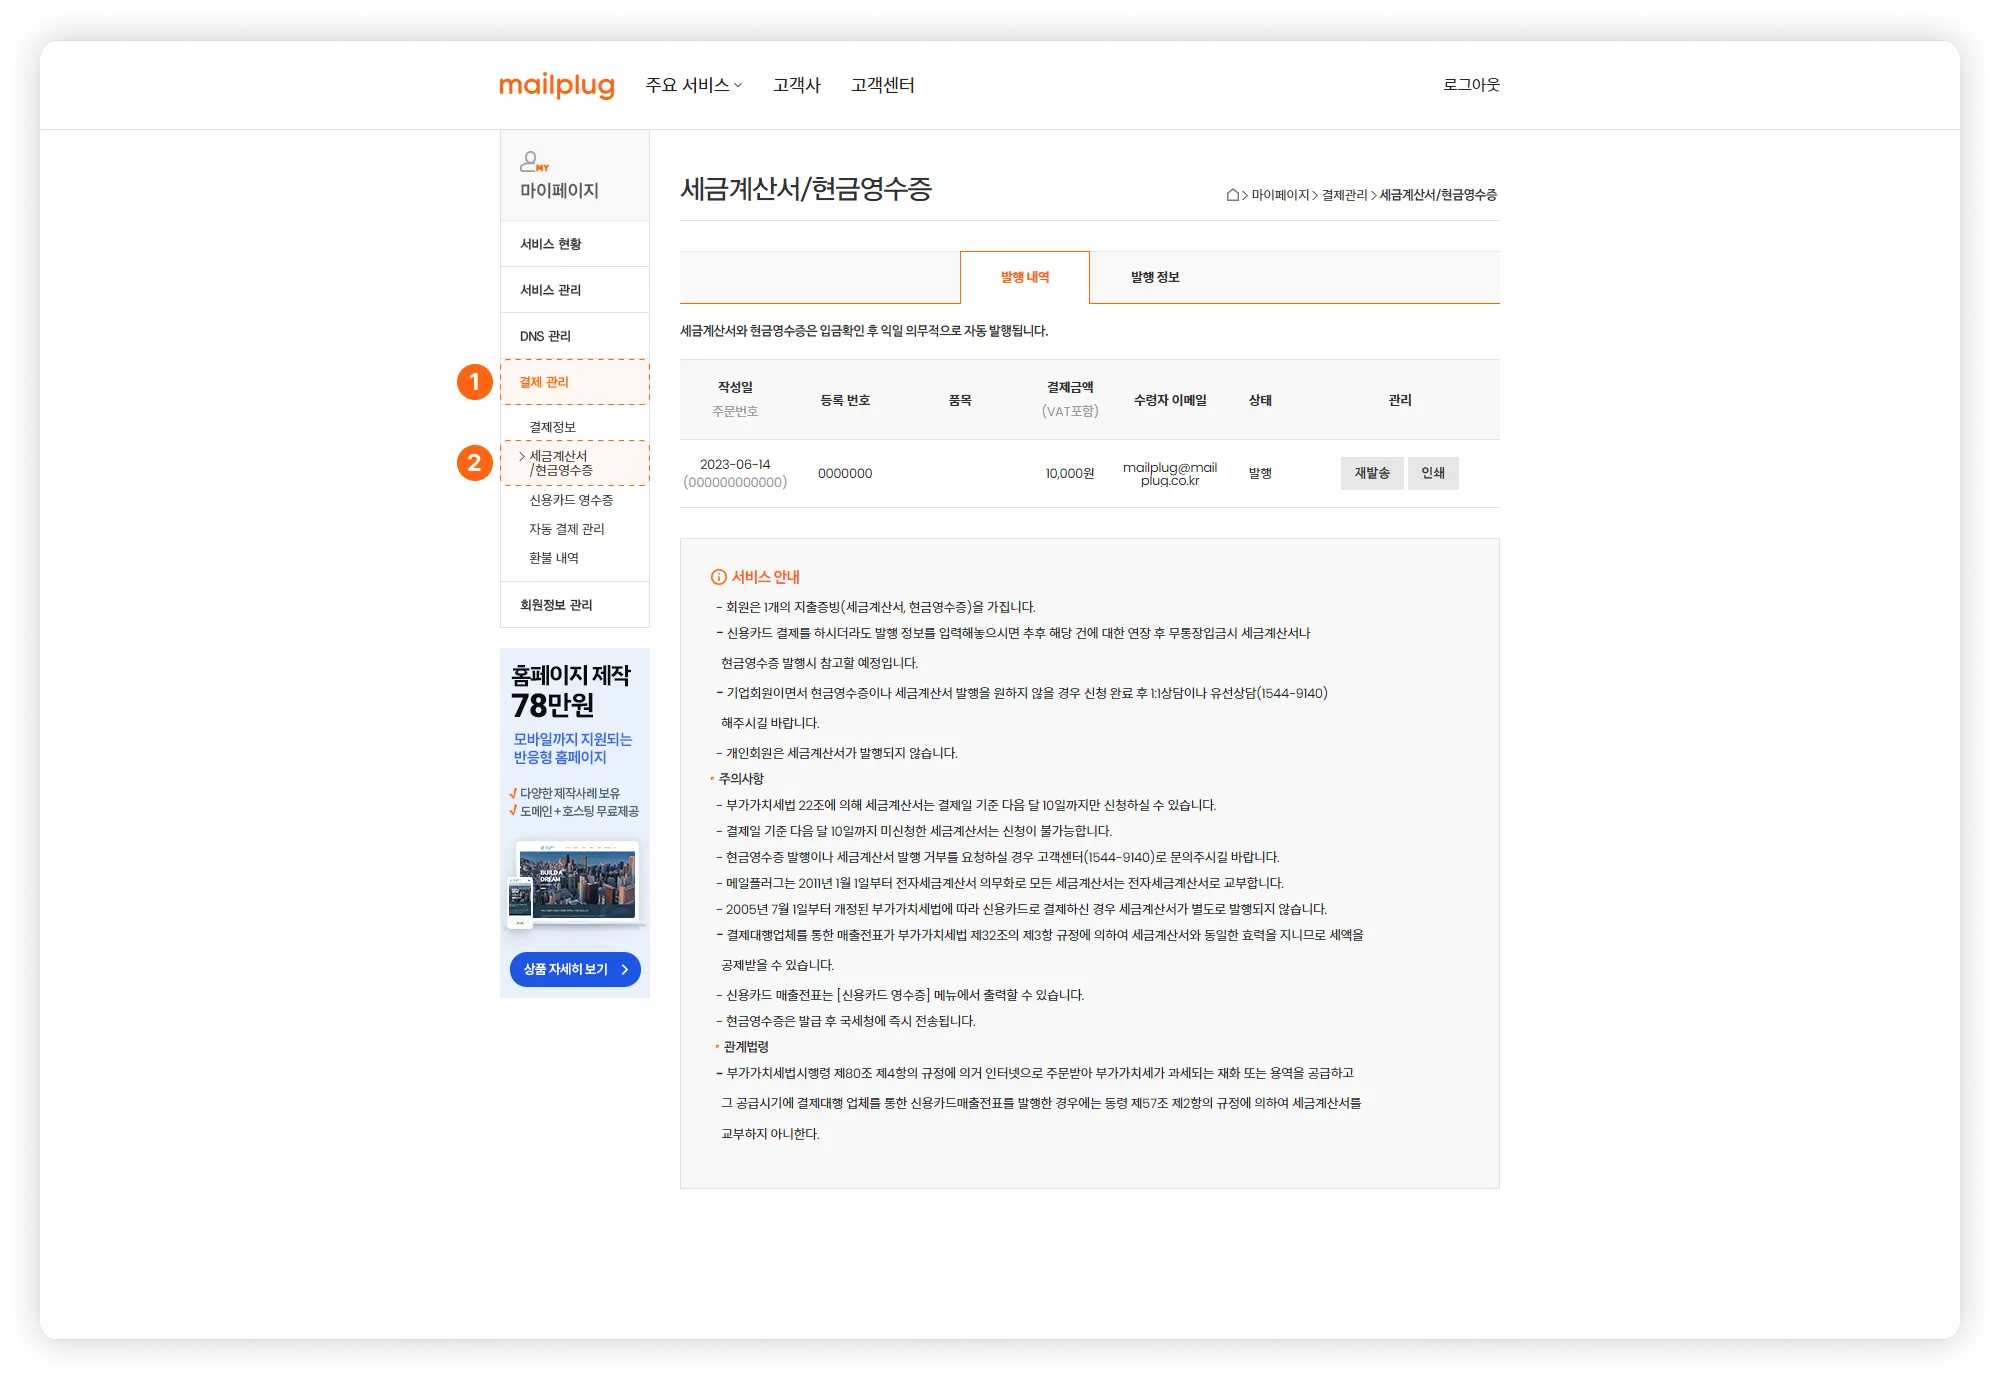Screen dimensions: 2000x1380
Task: Expand 결제 관리 sidebar section
Action: pos(544,382)
